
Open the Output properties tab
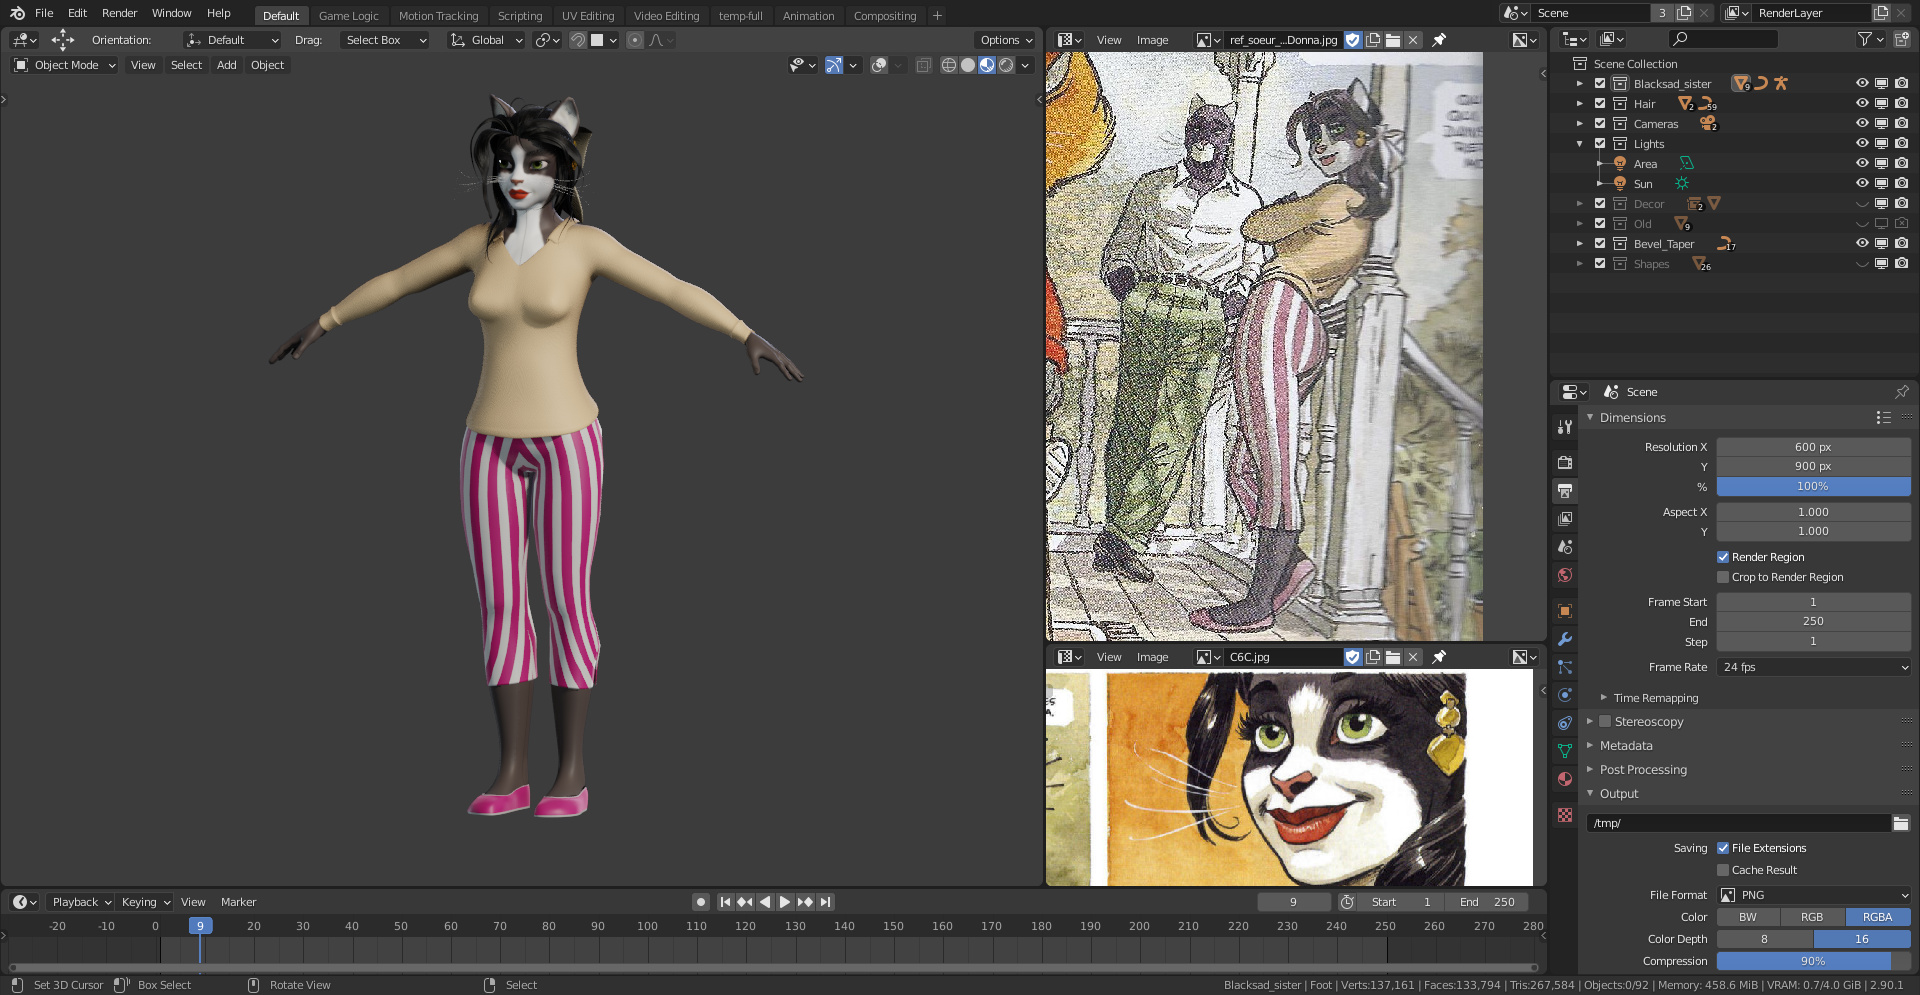[1565, 491]
